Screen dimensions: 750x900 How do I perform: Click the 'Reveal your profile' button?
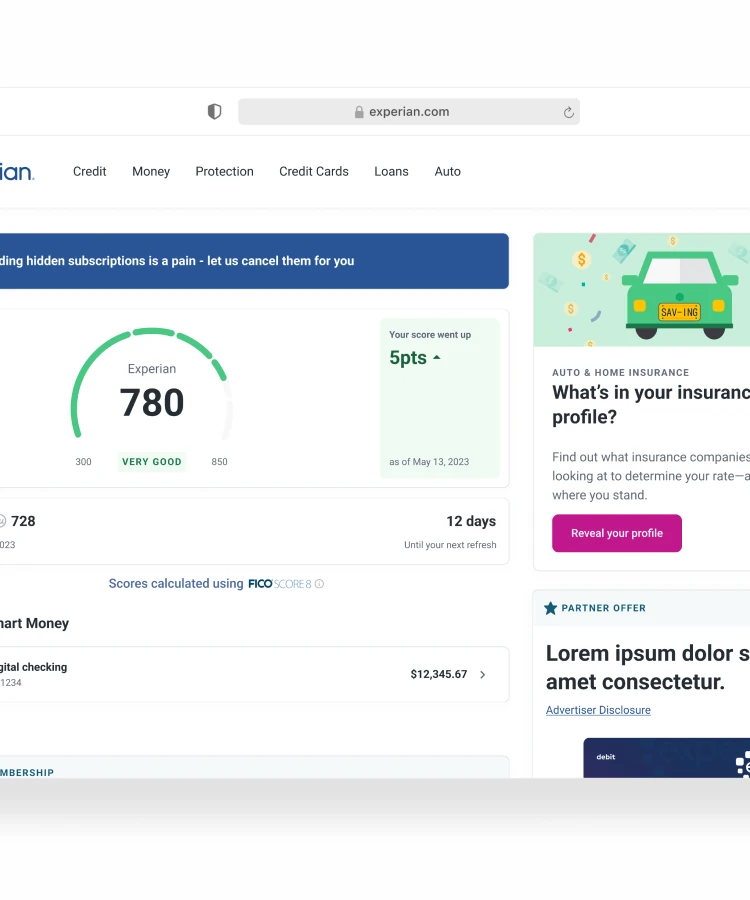[x=617, y=533]
